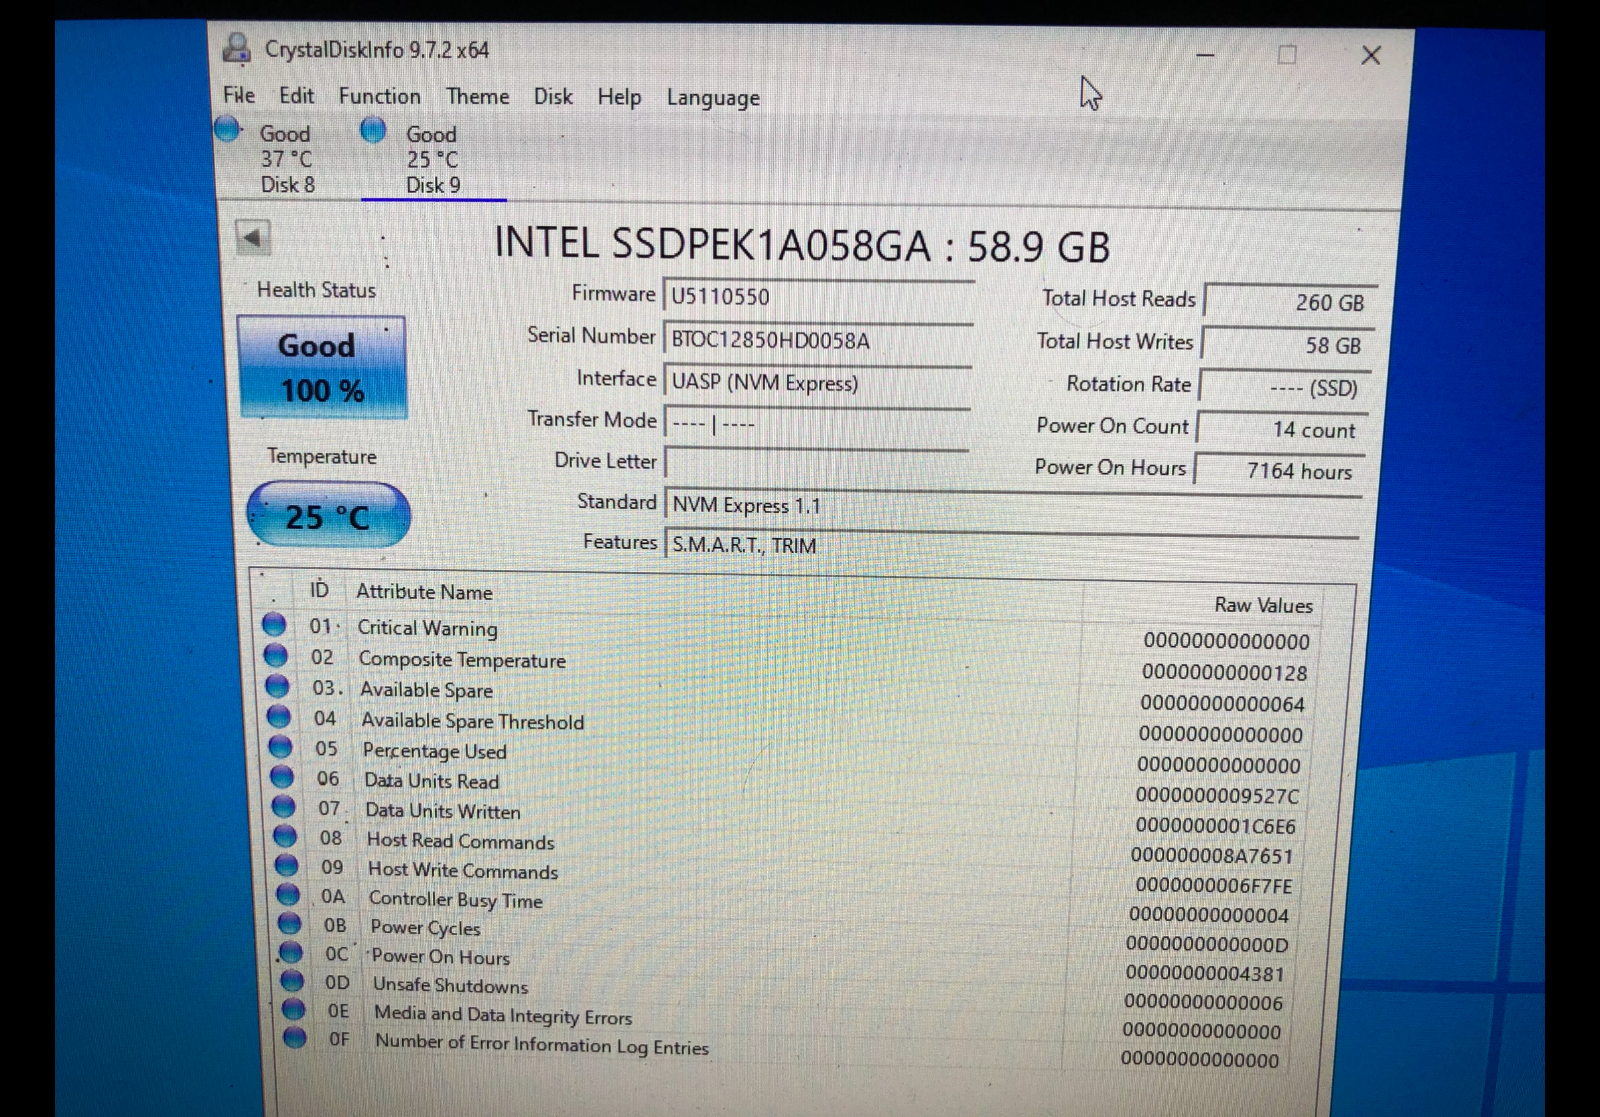Click the status icon for Critical Warning
The height and width of the screenshot is (1117, 1600).
[274, 625]
